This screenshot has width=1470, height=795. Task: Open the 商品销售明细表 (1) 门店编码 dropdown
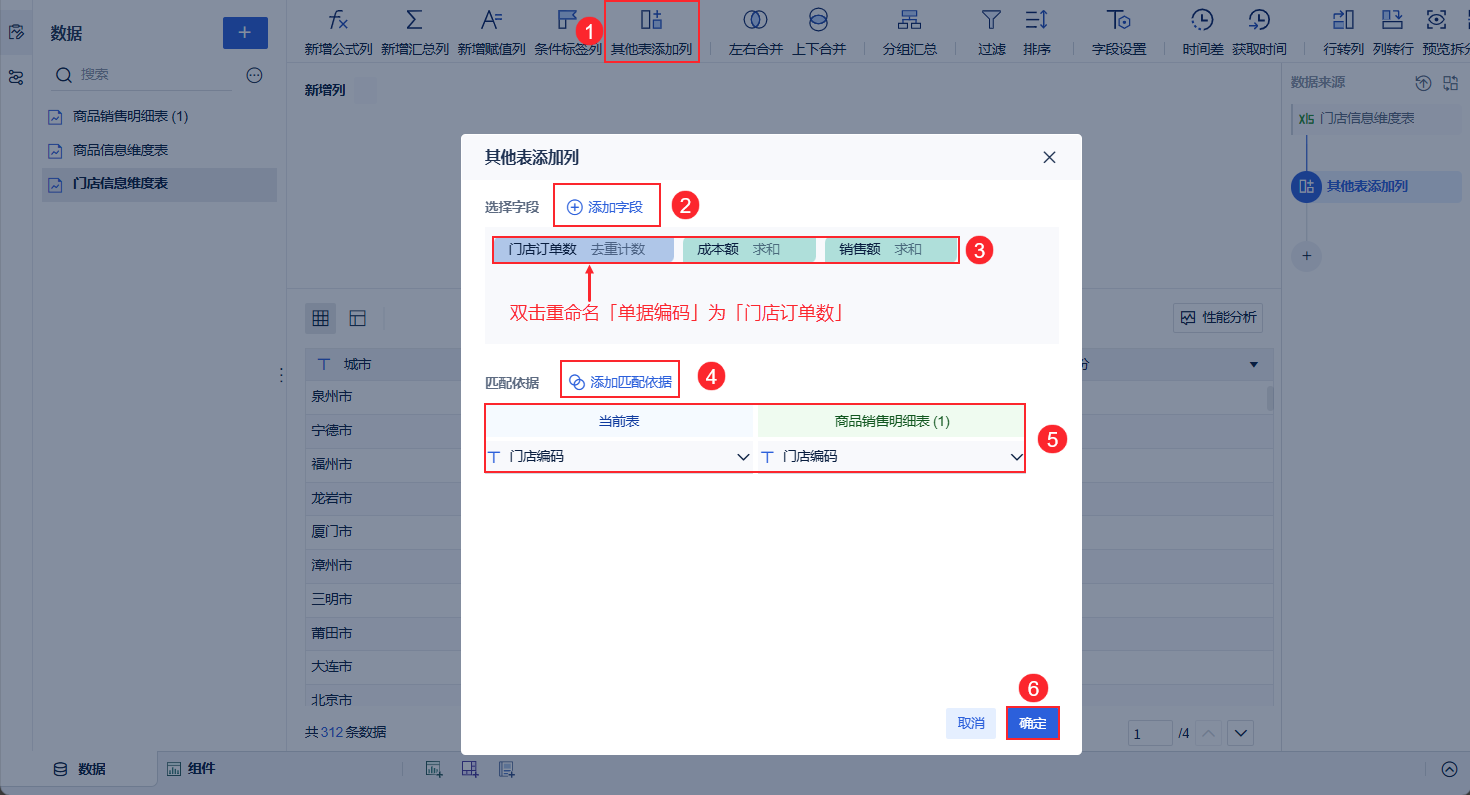(x=892, y=457)
